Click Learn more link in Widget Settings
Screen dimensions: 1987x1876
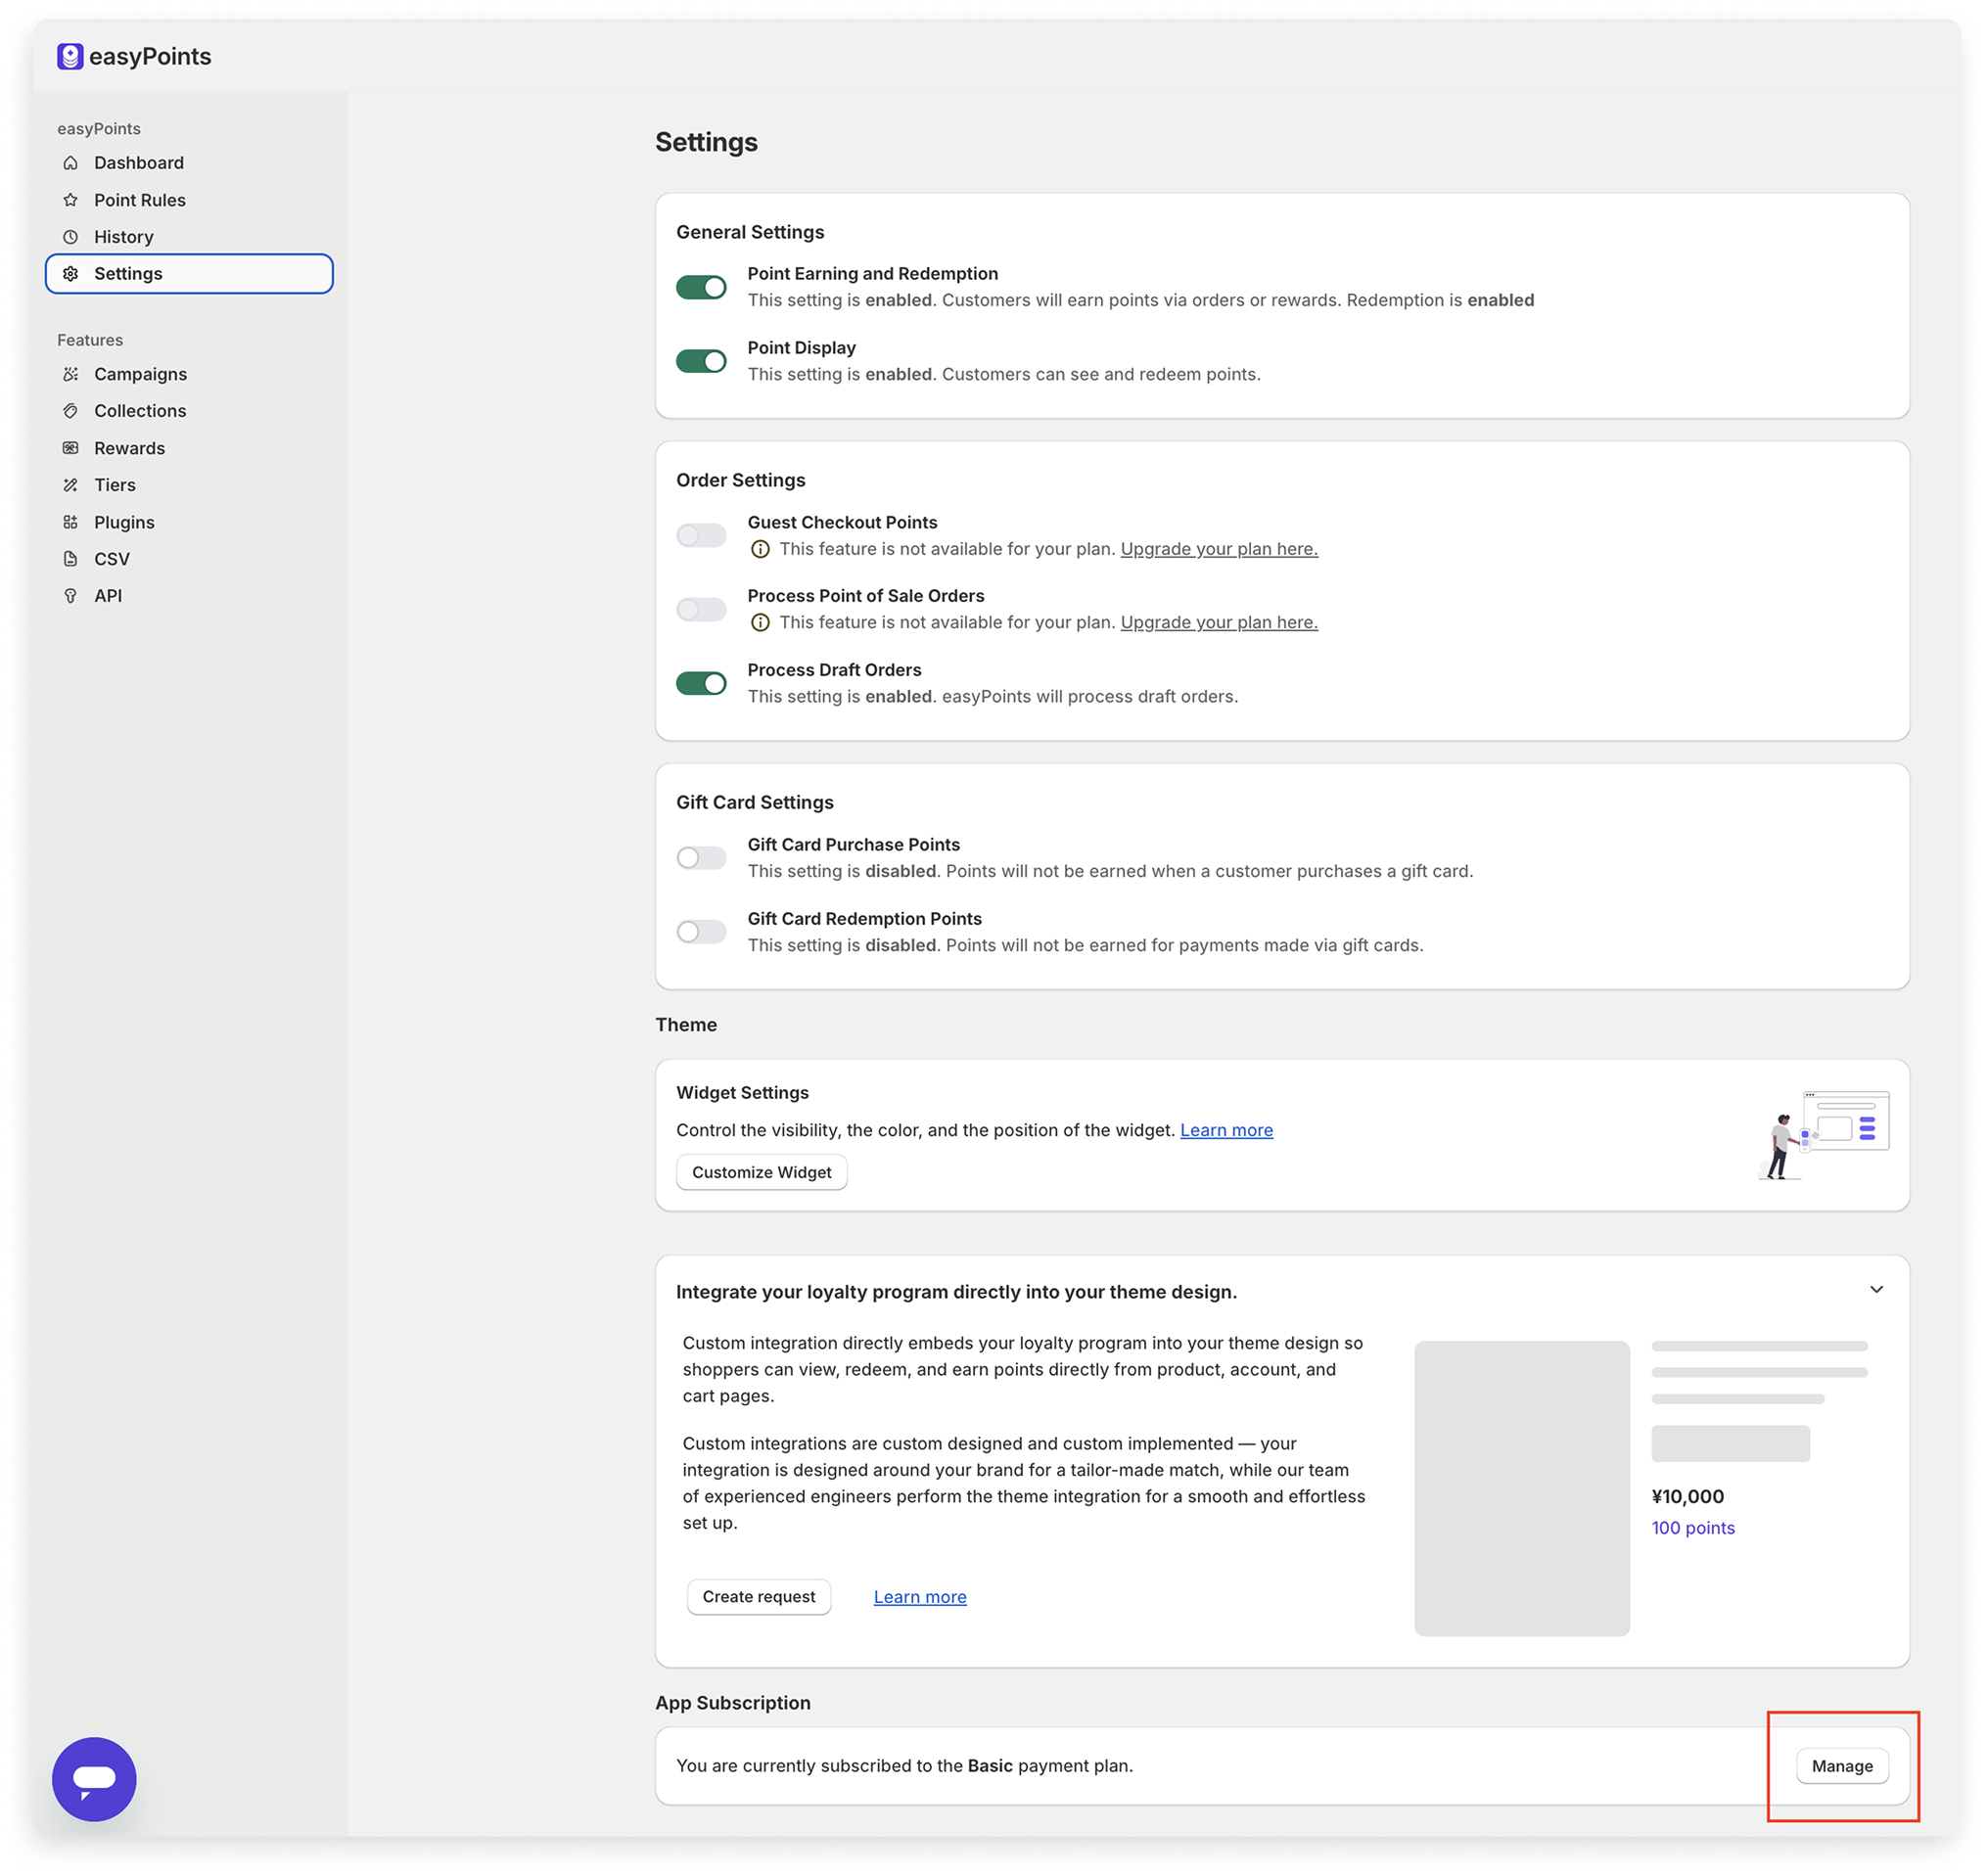(1226, 1130)
